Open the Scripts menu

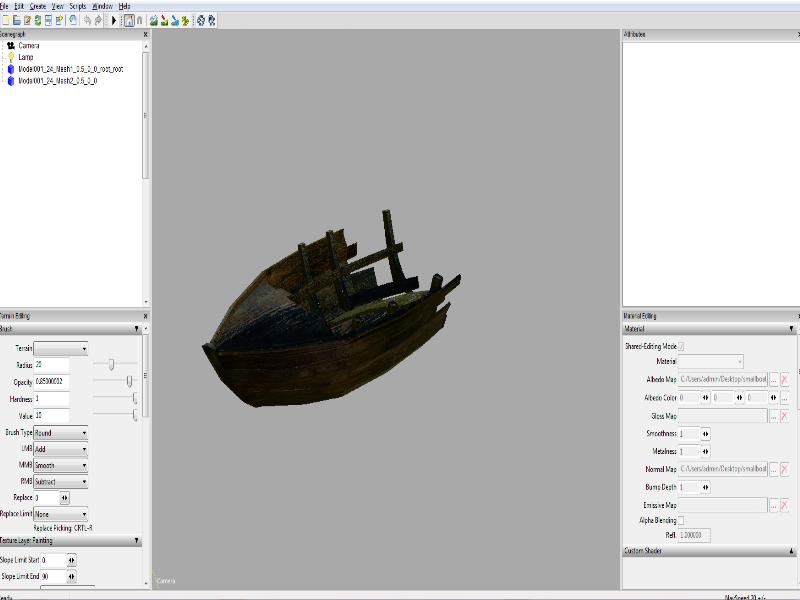pyautogui.click(x=78, y=6)
